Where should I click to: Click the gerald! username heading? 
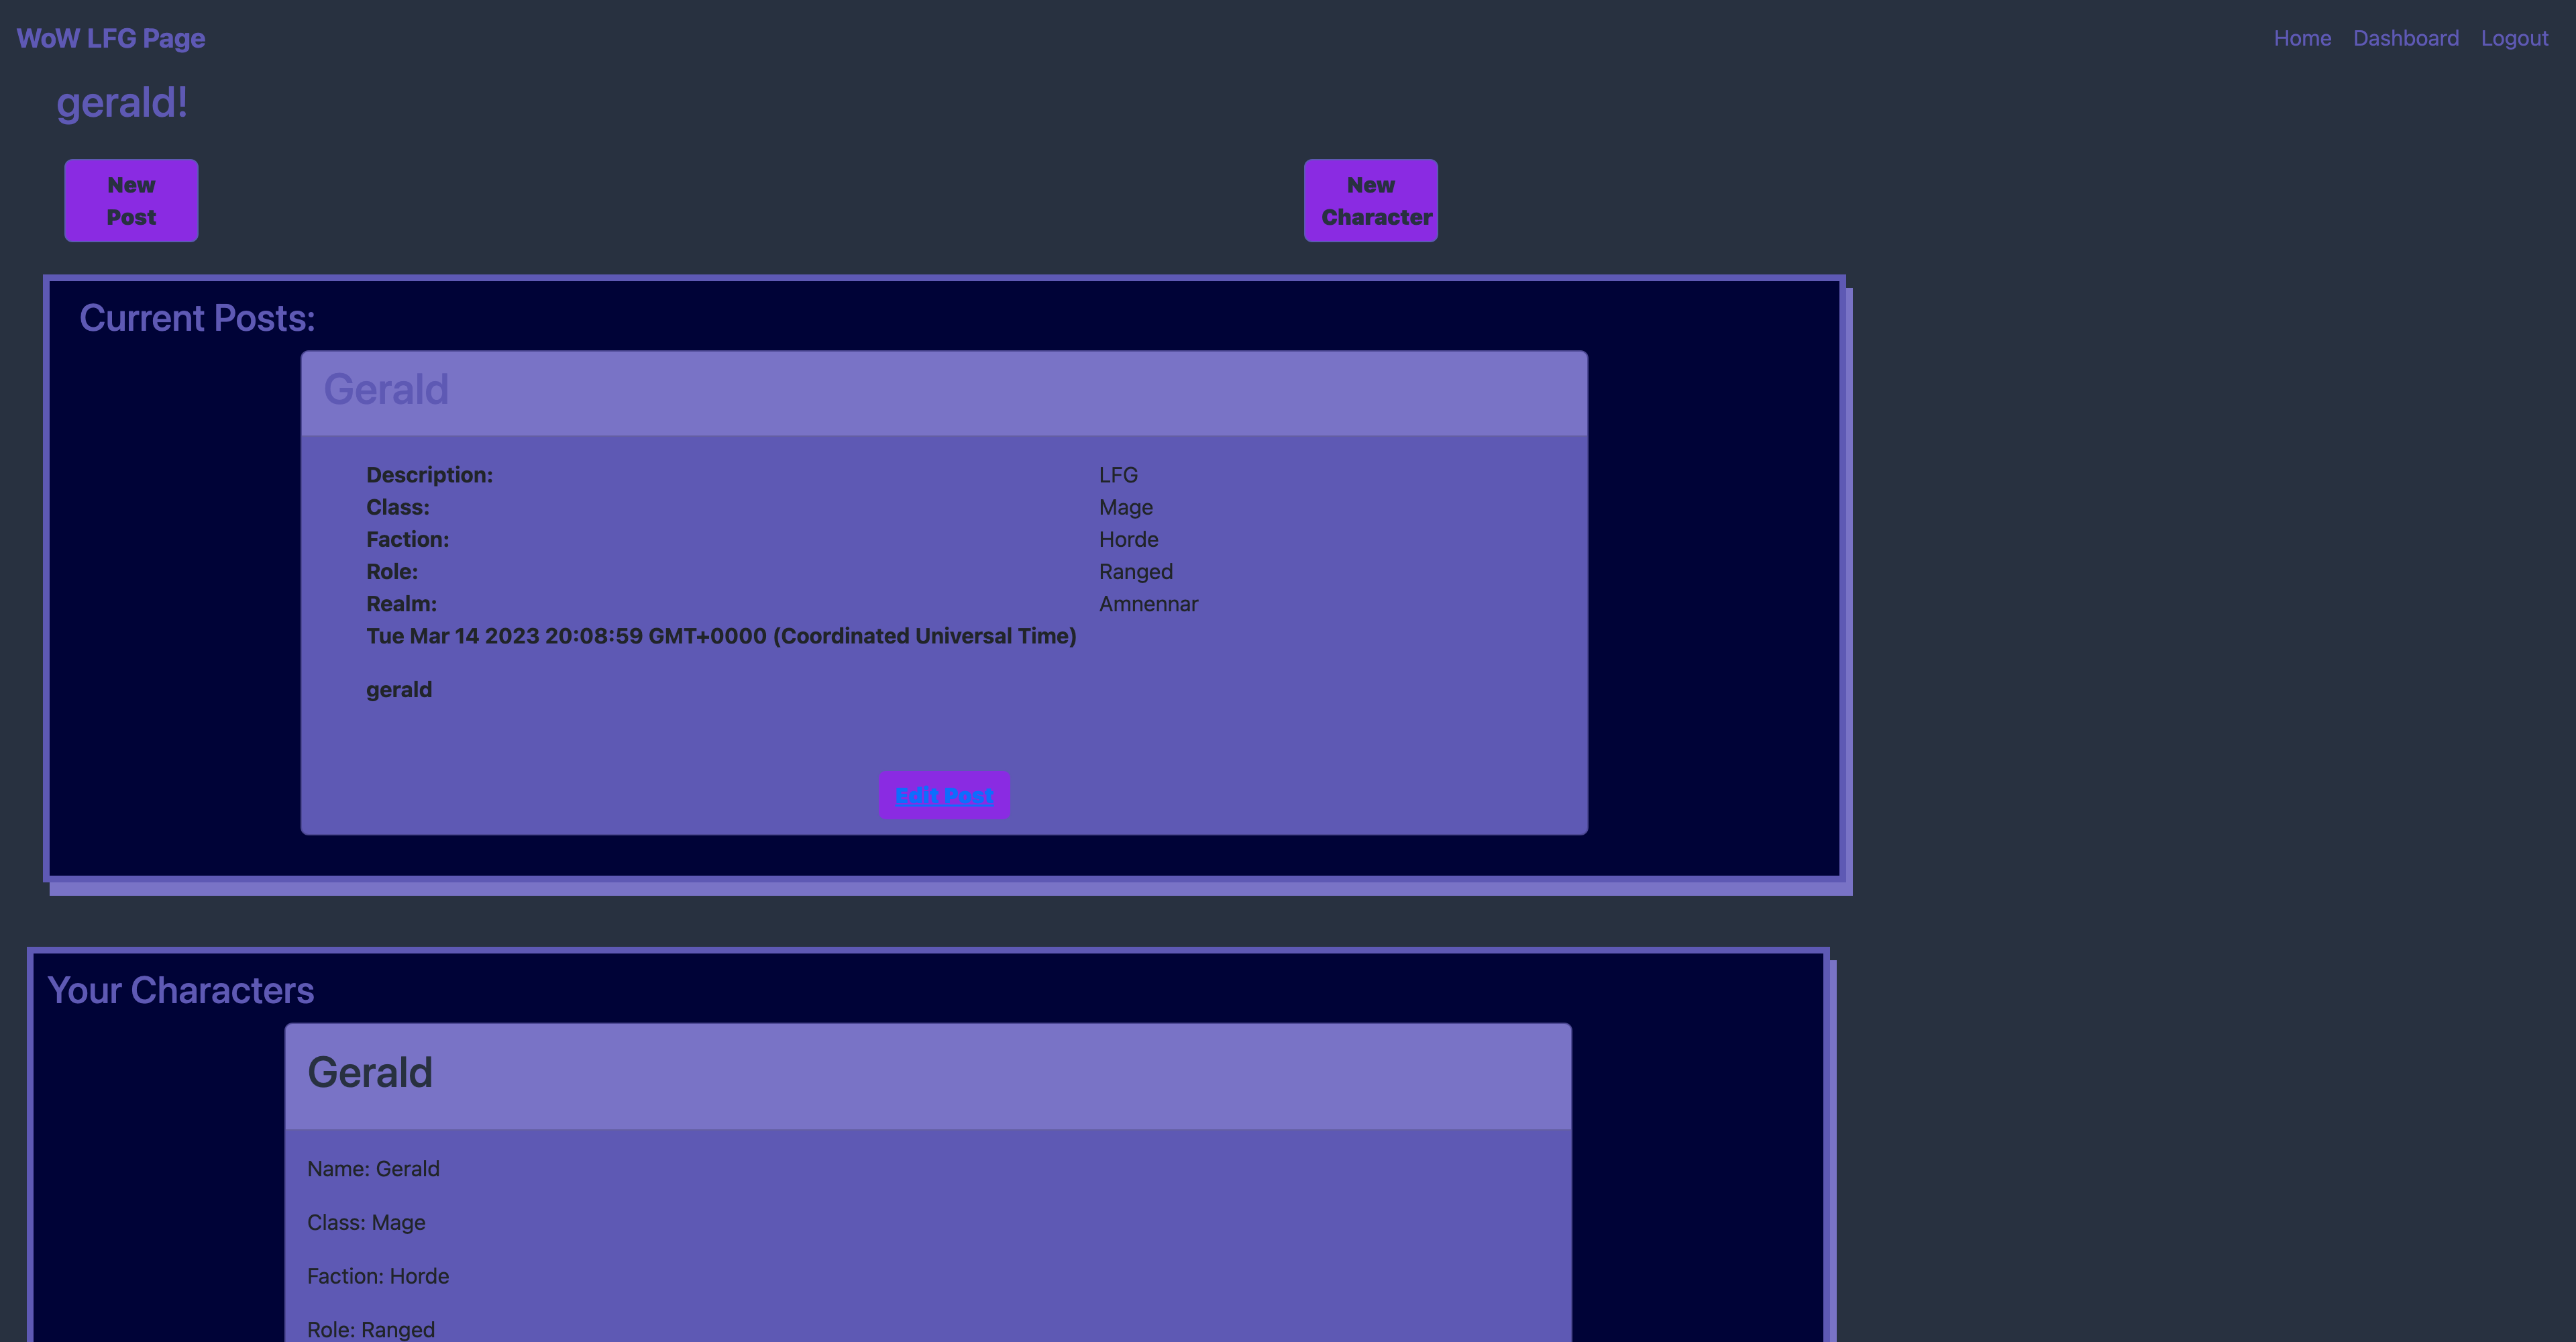pyautogui.click(x=122, y=103)
